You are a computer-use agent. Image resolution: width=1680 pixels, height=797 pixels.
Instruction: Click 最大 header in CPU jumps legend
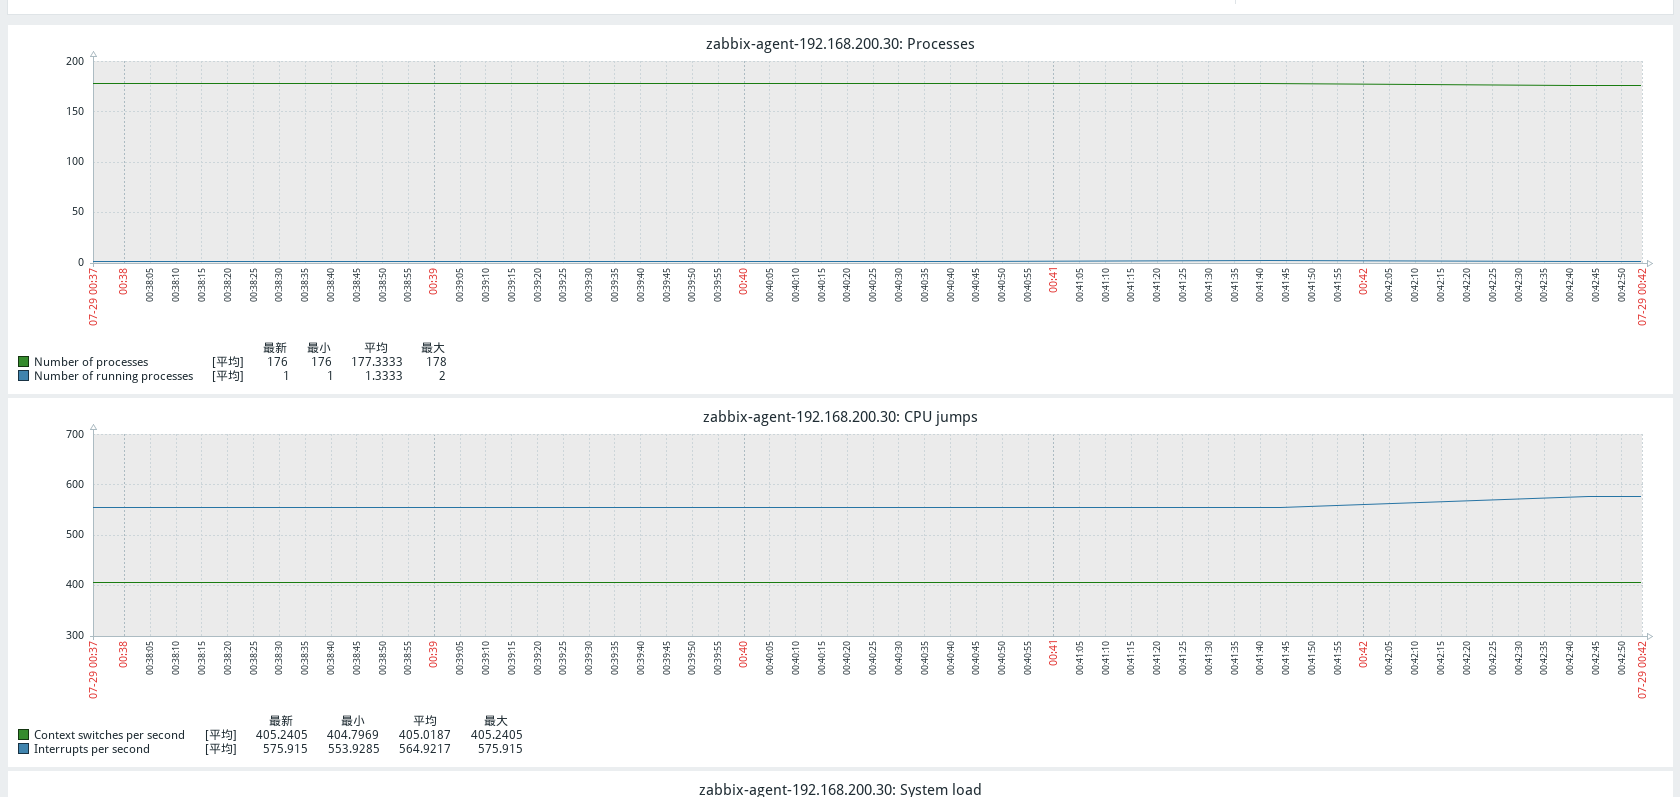[496, 721]
